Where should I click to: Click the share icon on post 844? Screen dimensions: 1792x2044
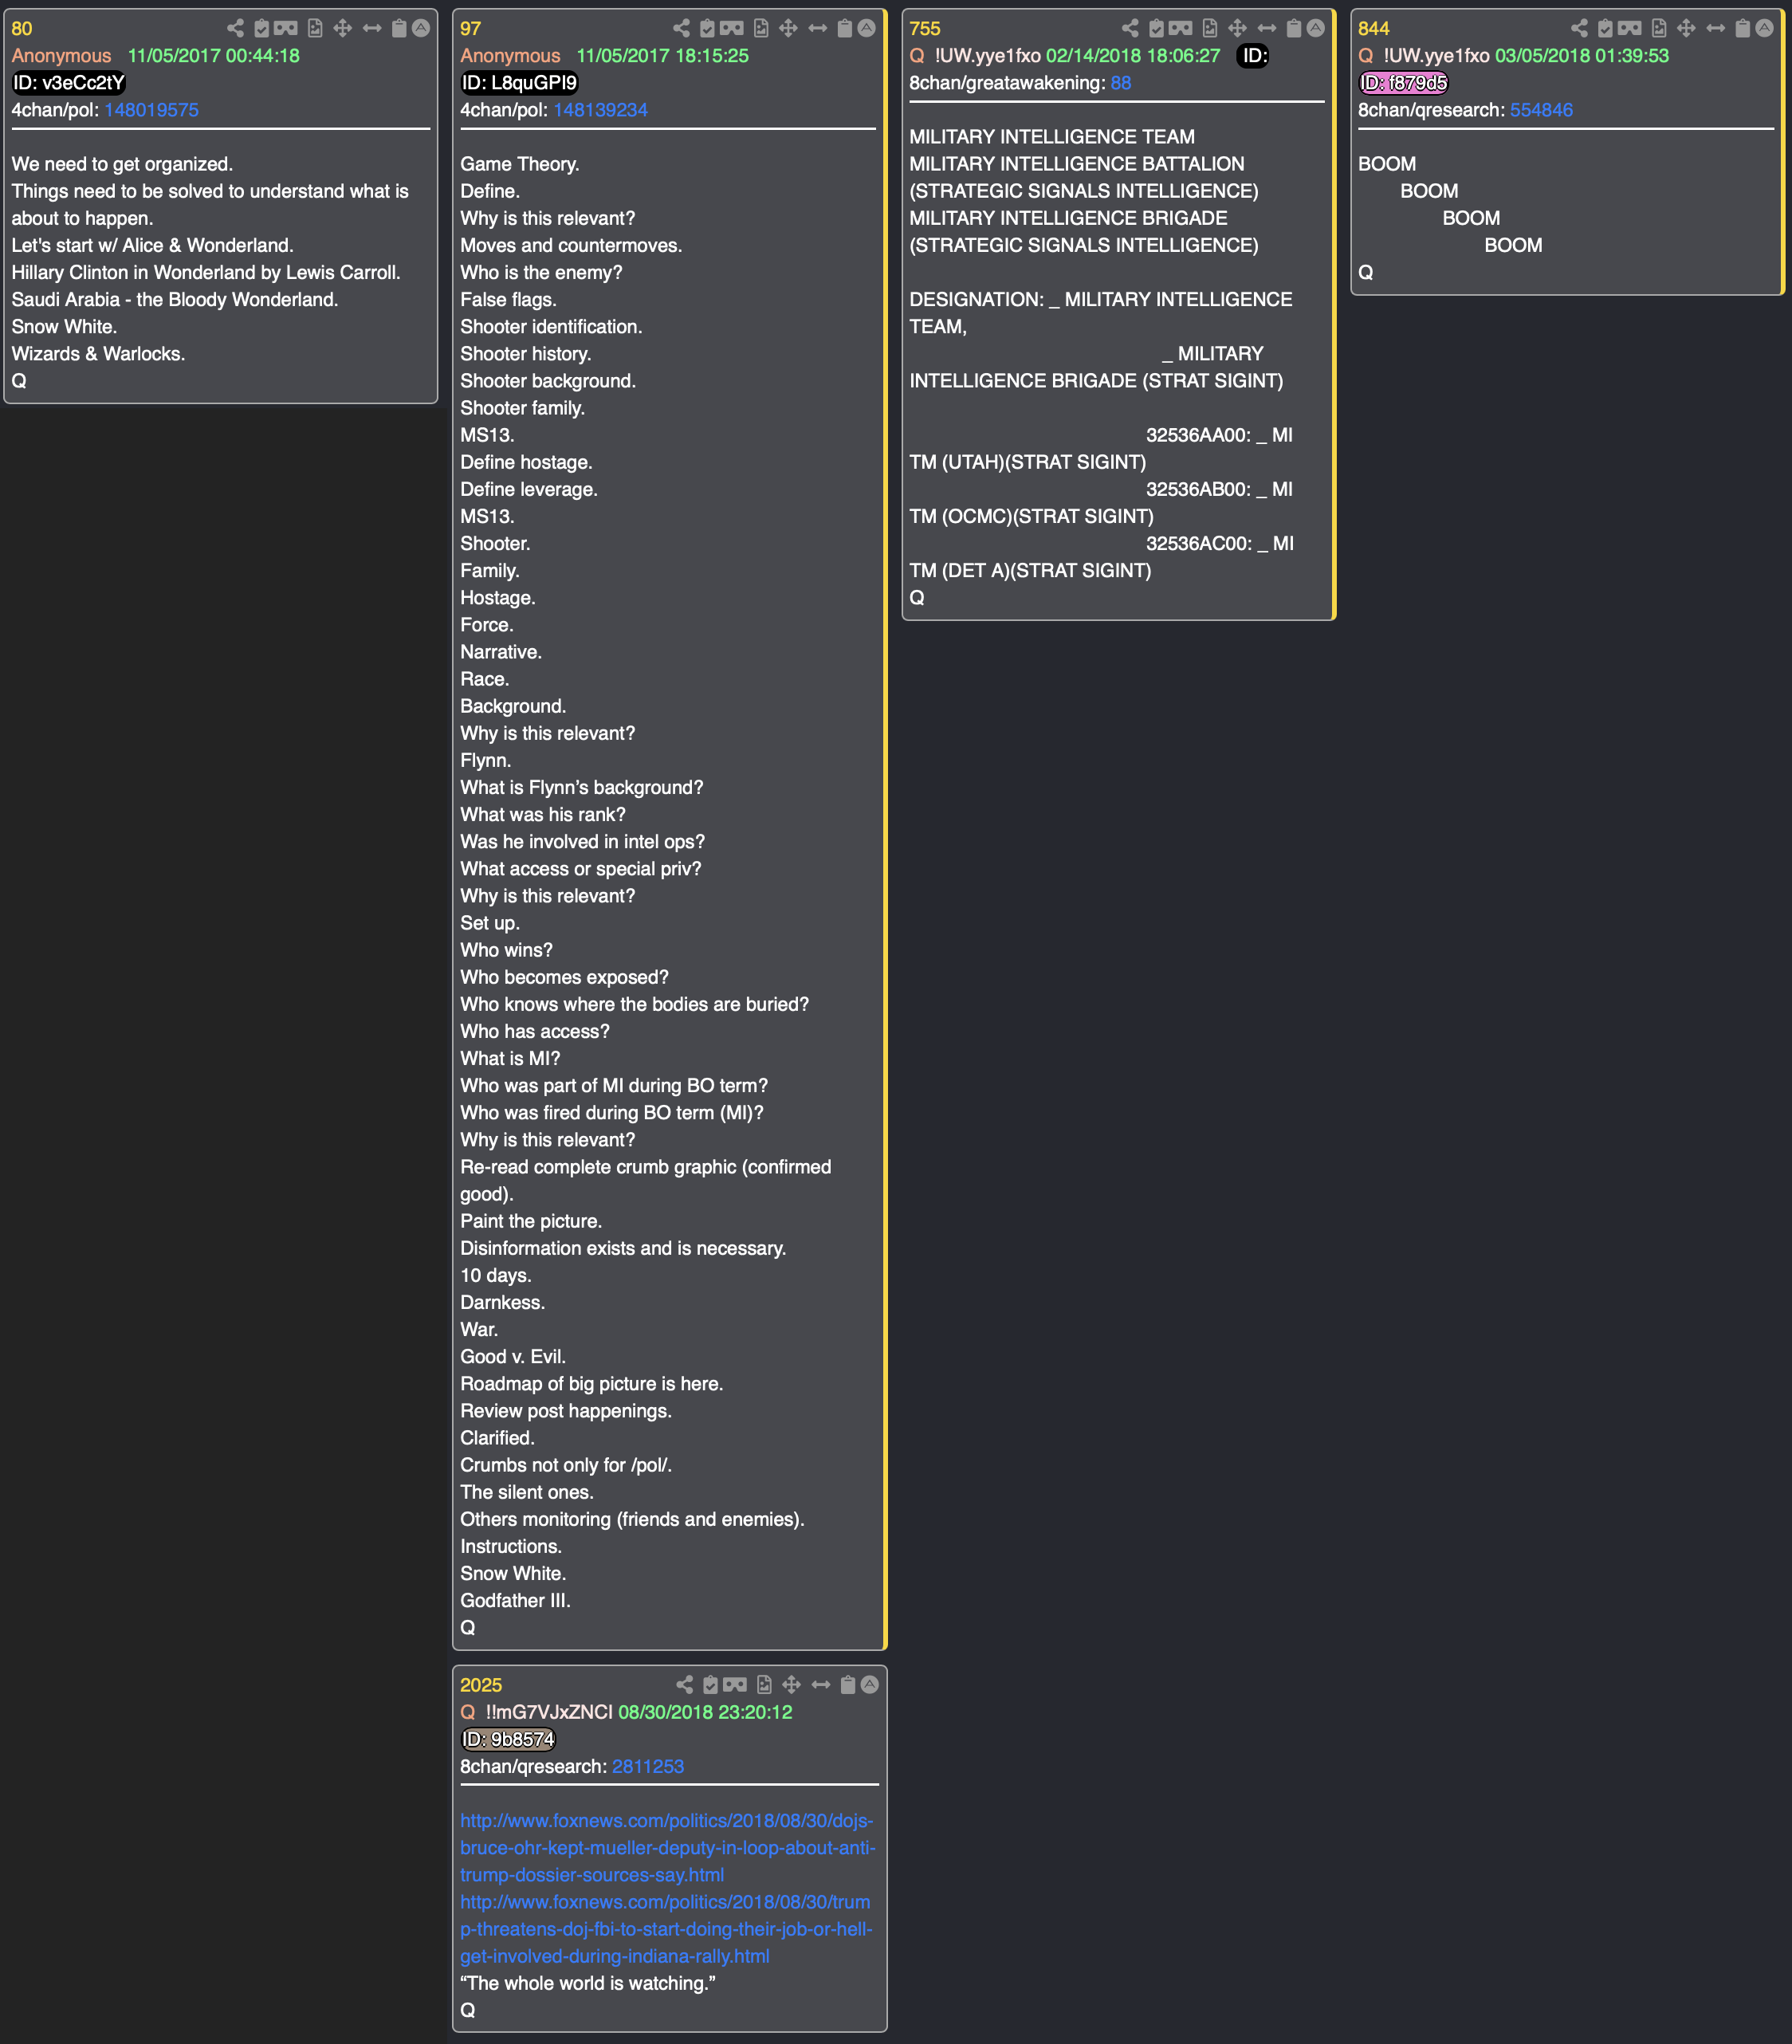[x=1579, y=28]
